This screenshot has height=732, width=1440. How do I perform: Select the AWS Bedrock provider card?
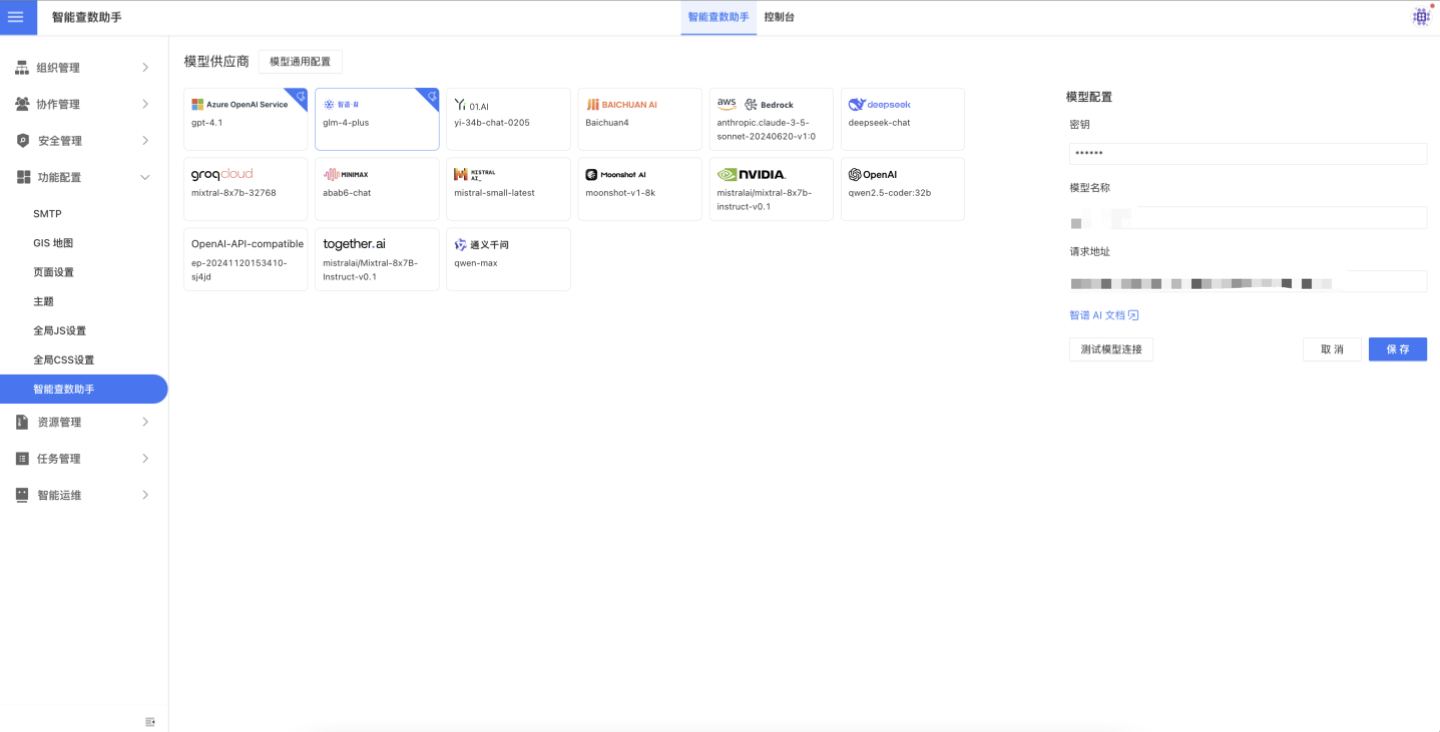pos(771,119)
